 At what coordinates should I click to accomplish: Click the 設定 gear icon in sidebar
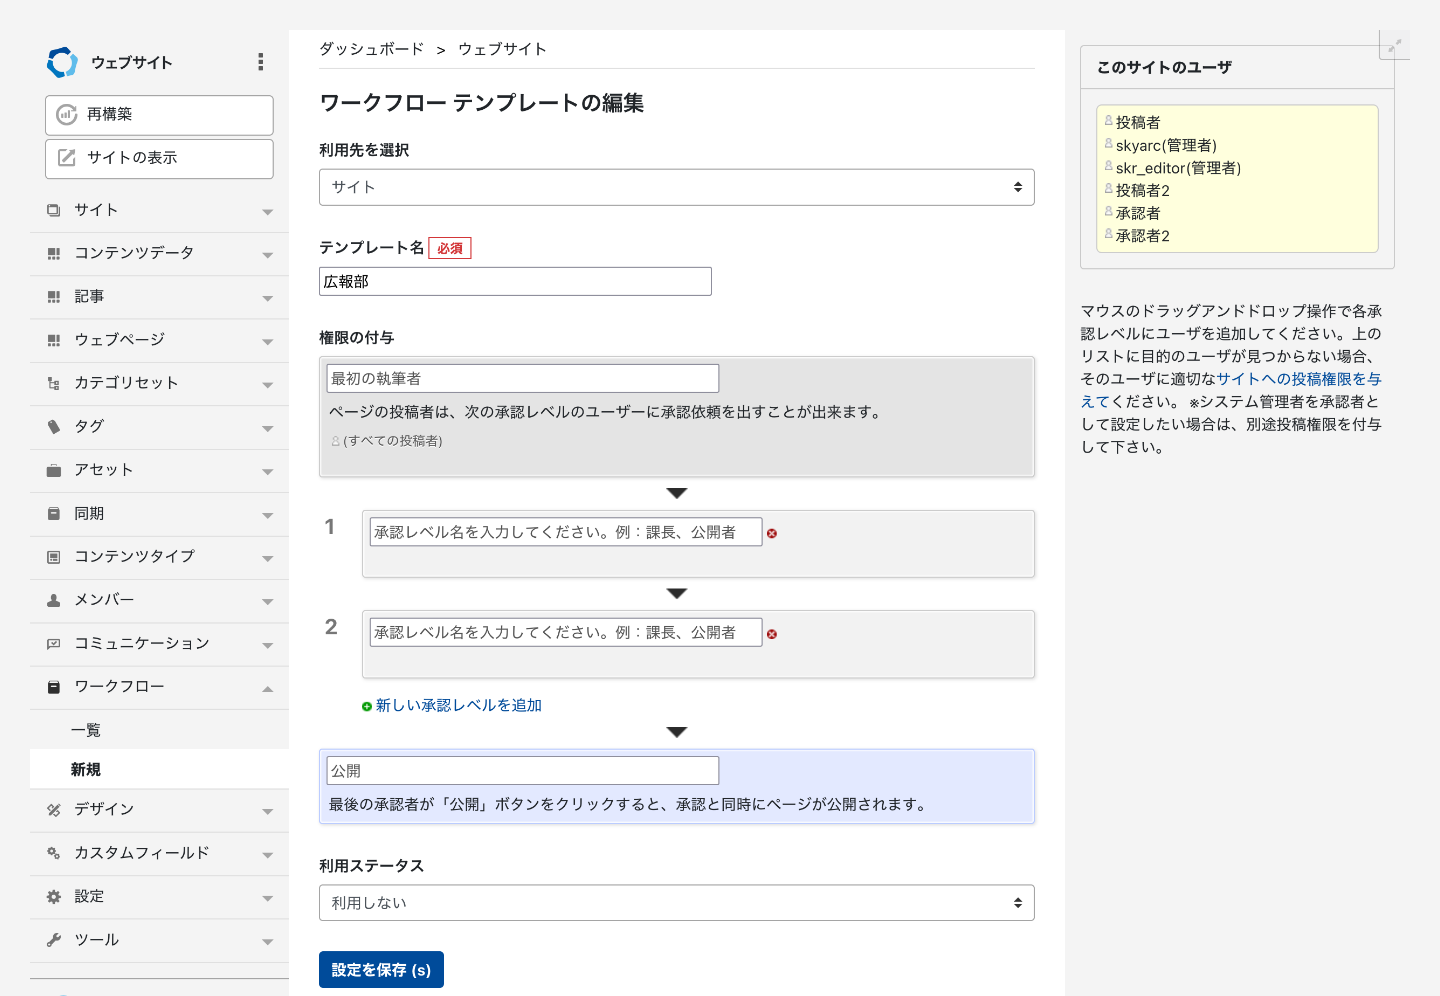tap(54, 897)
